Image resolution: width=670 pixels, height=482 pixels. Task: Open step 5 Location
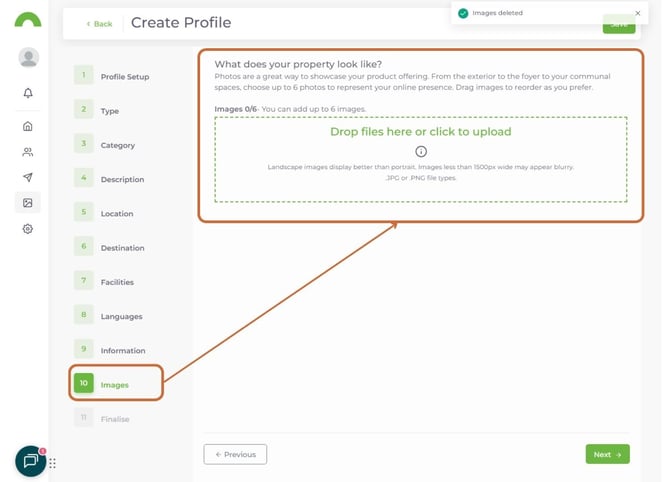click(x=116, y=214)
